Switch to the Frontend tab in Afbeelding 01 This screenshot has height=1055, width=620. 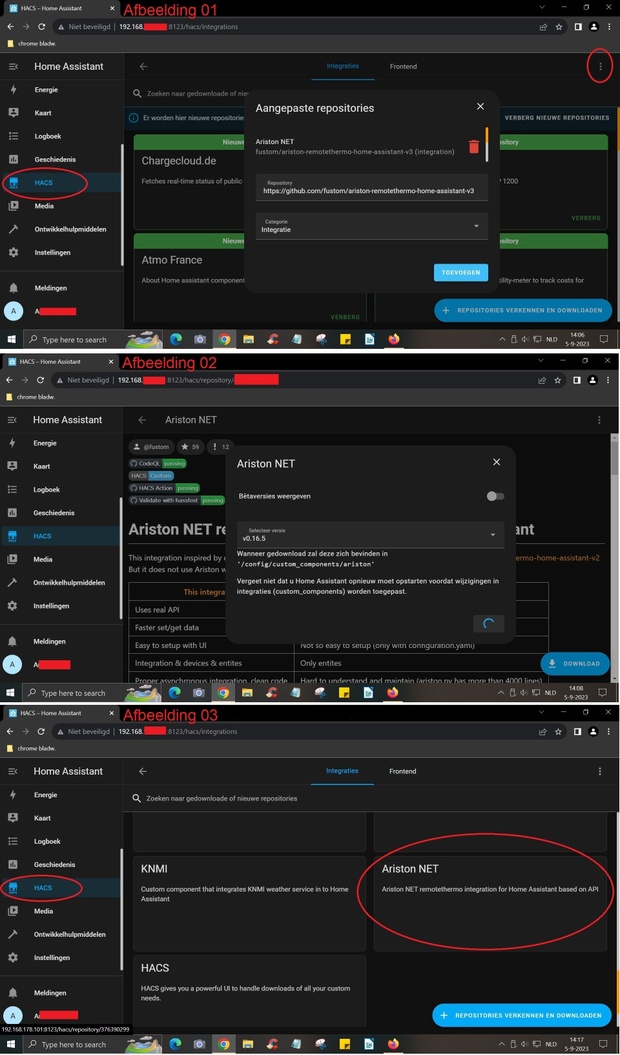tap(403, 67)
